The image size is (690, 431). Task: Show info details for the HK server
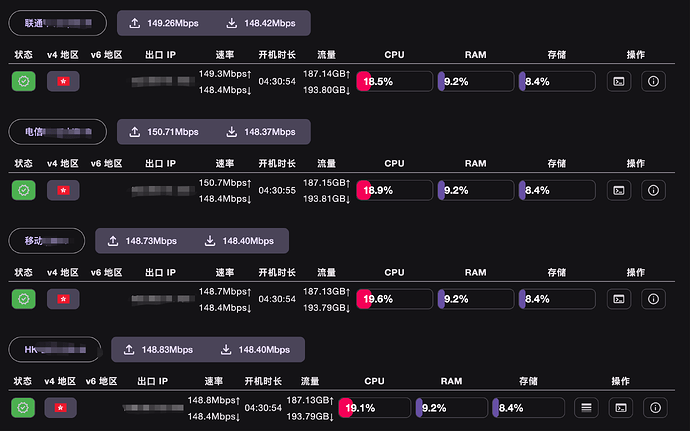(655, 407)
